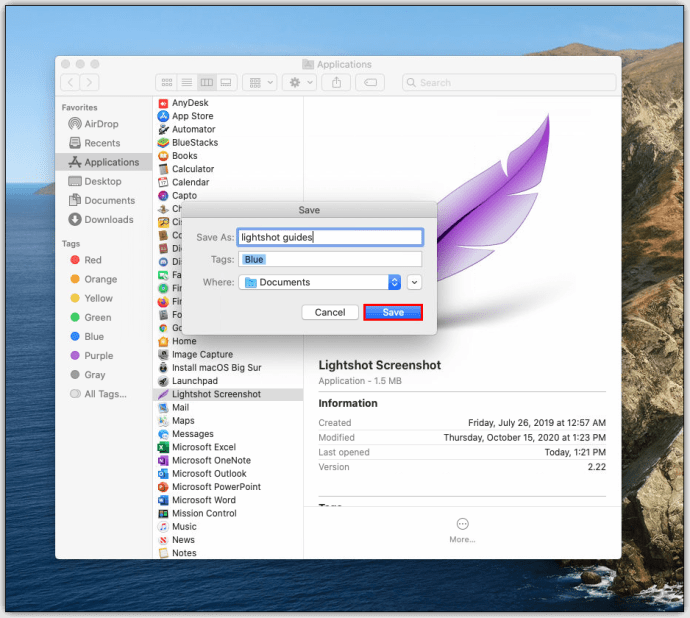This screenshot has height=618, width=690.
Task: Open the gear action menu
Action: [300, 82]
